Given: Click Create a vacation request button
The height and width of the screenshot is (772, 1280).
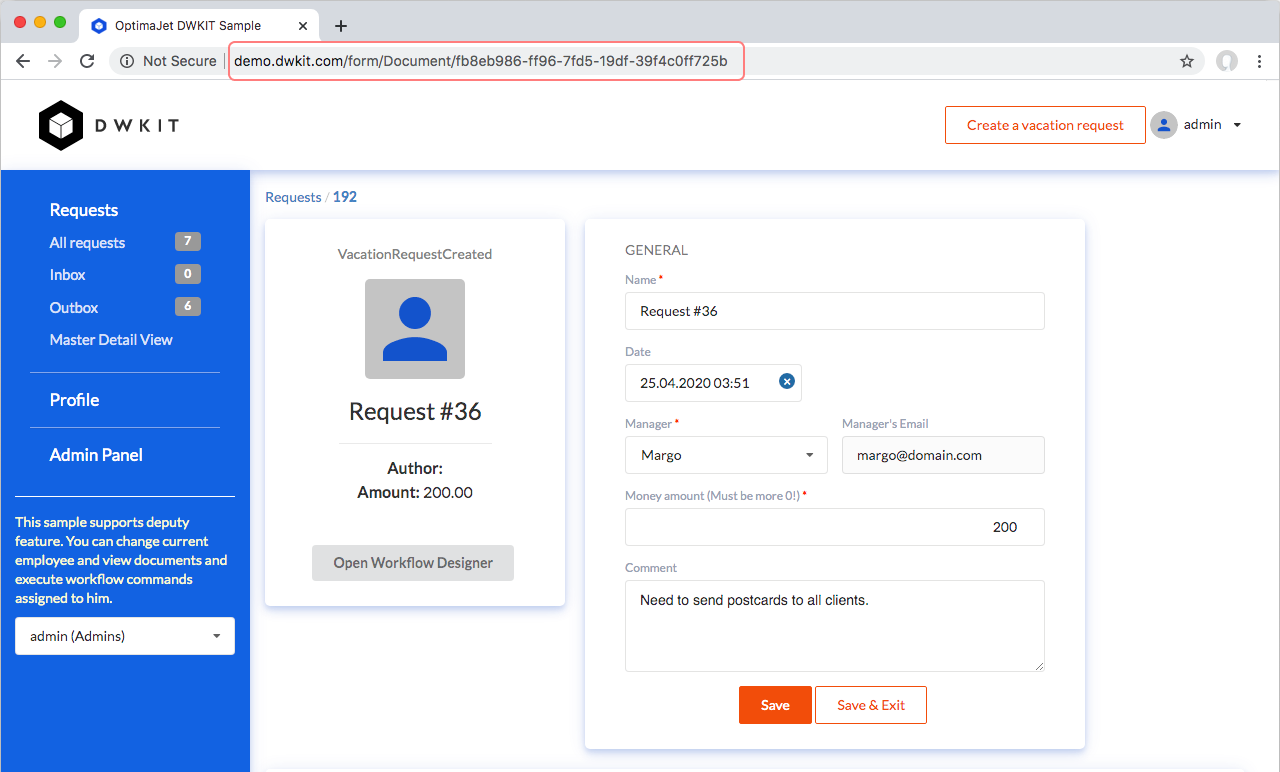Looking at the screenshot, I should tap(1045, 125).
